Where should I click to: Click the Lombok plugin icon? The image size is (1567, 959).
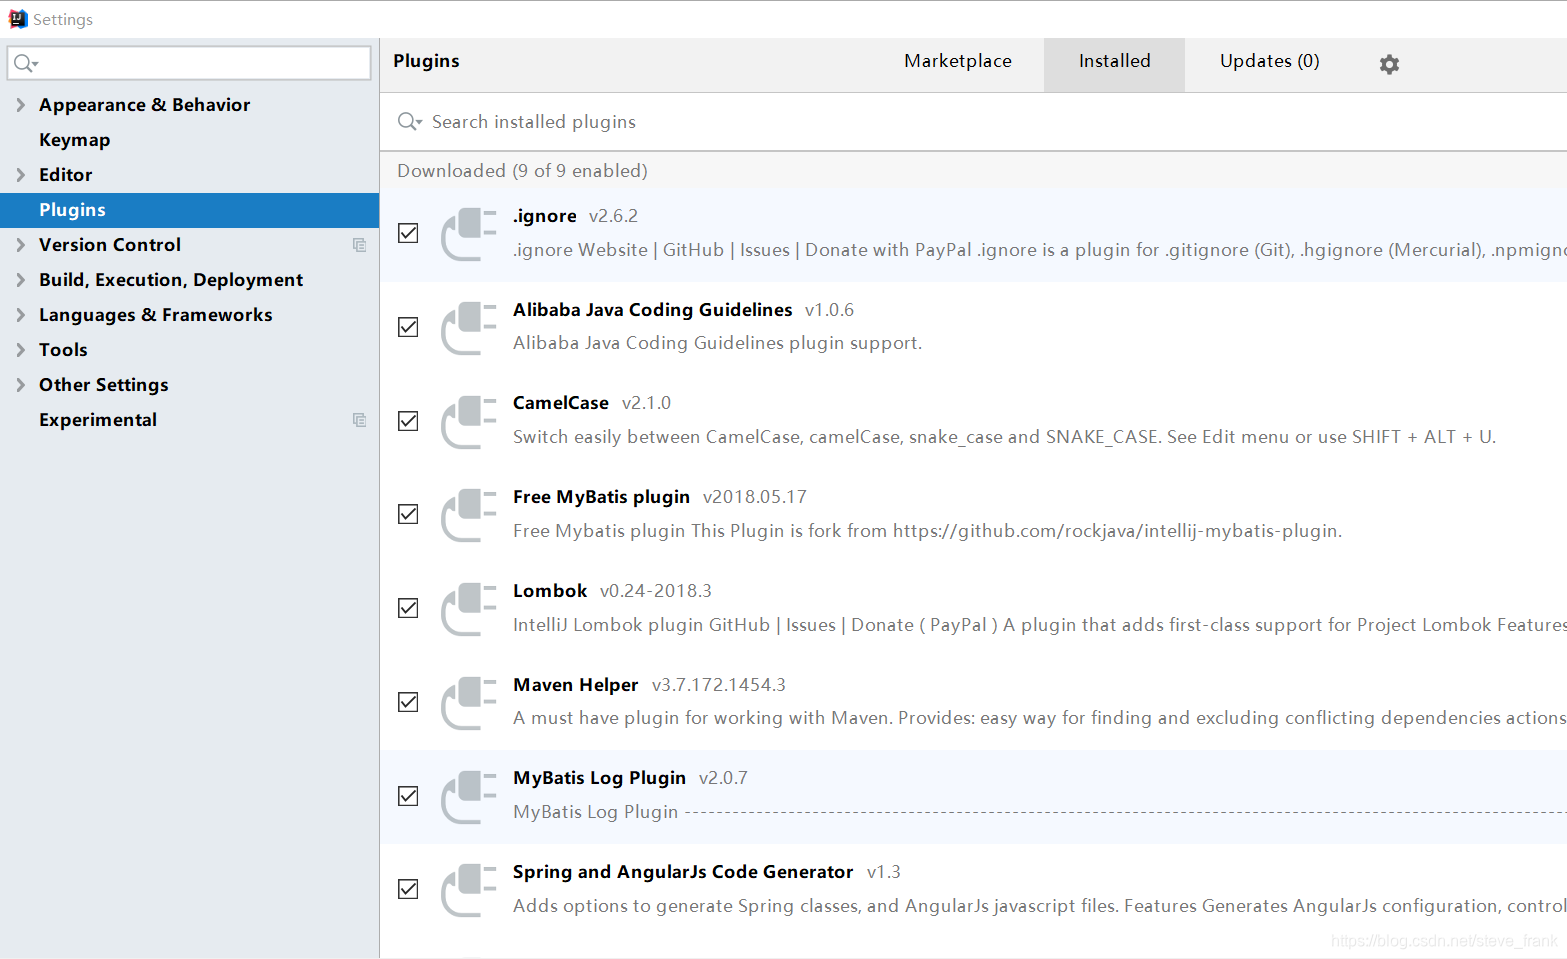point(469,609)
